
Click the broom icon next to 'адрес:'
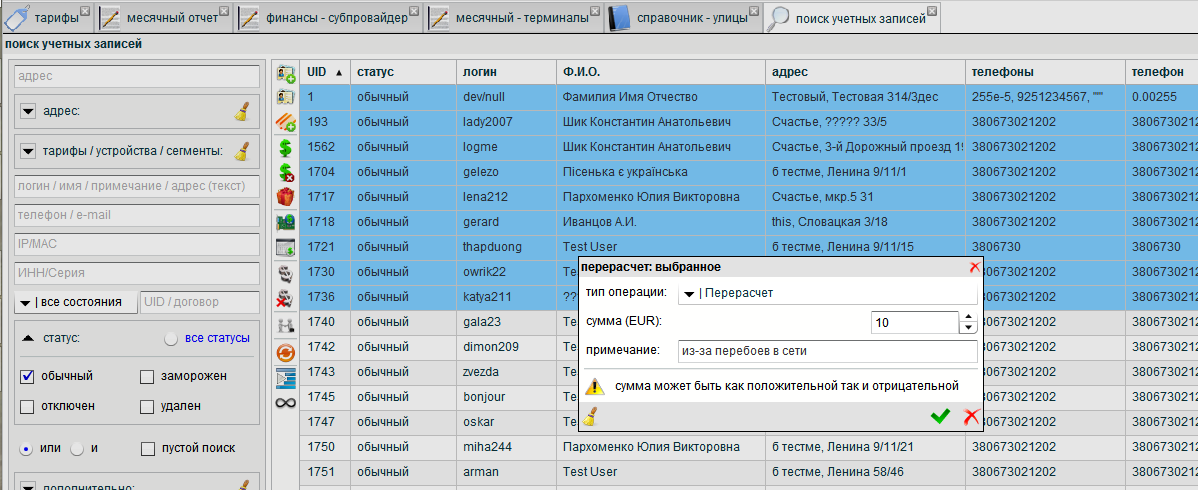coord(240,111)
